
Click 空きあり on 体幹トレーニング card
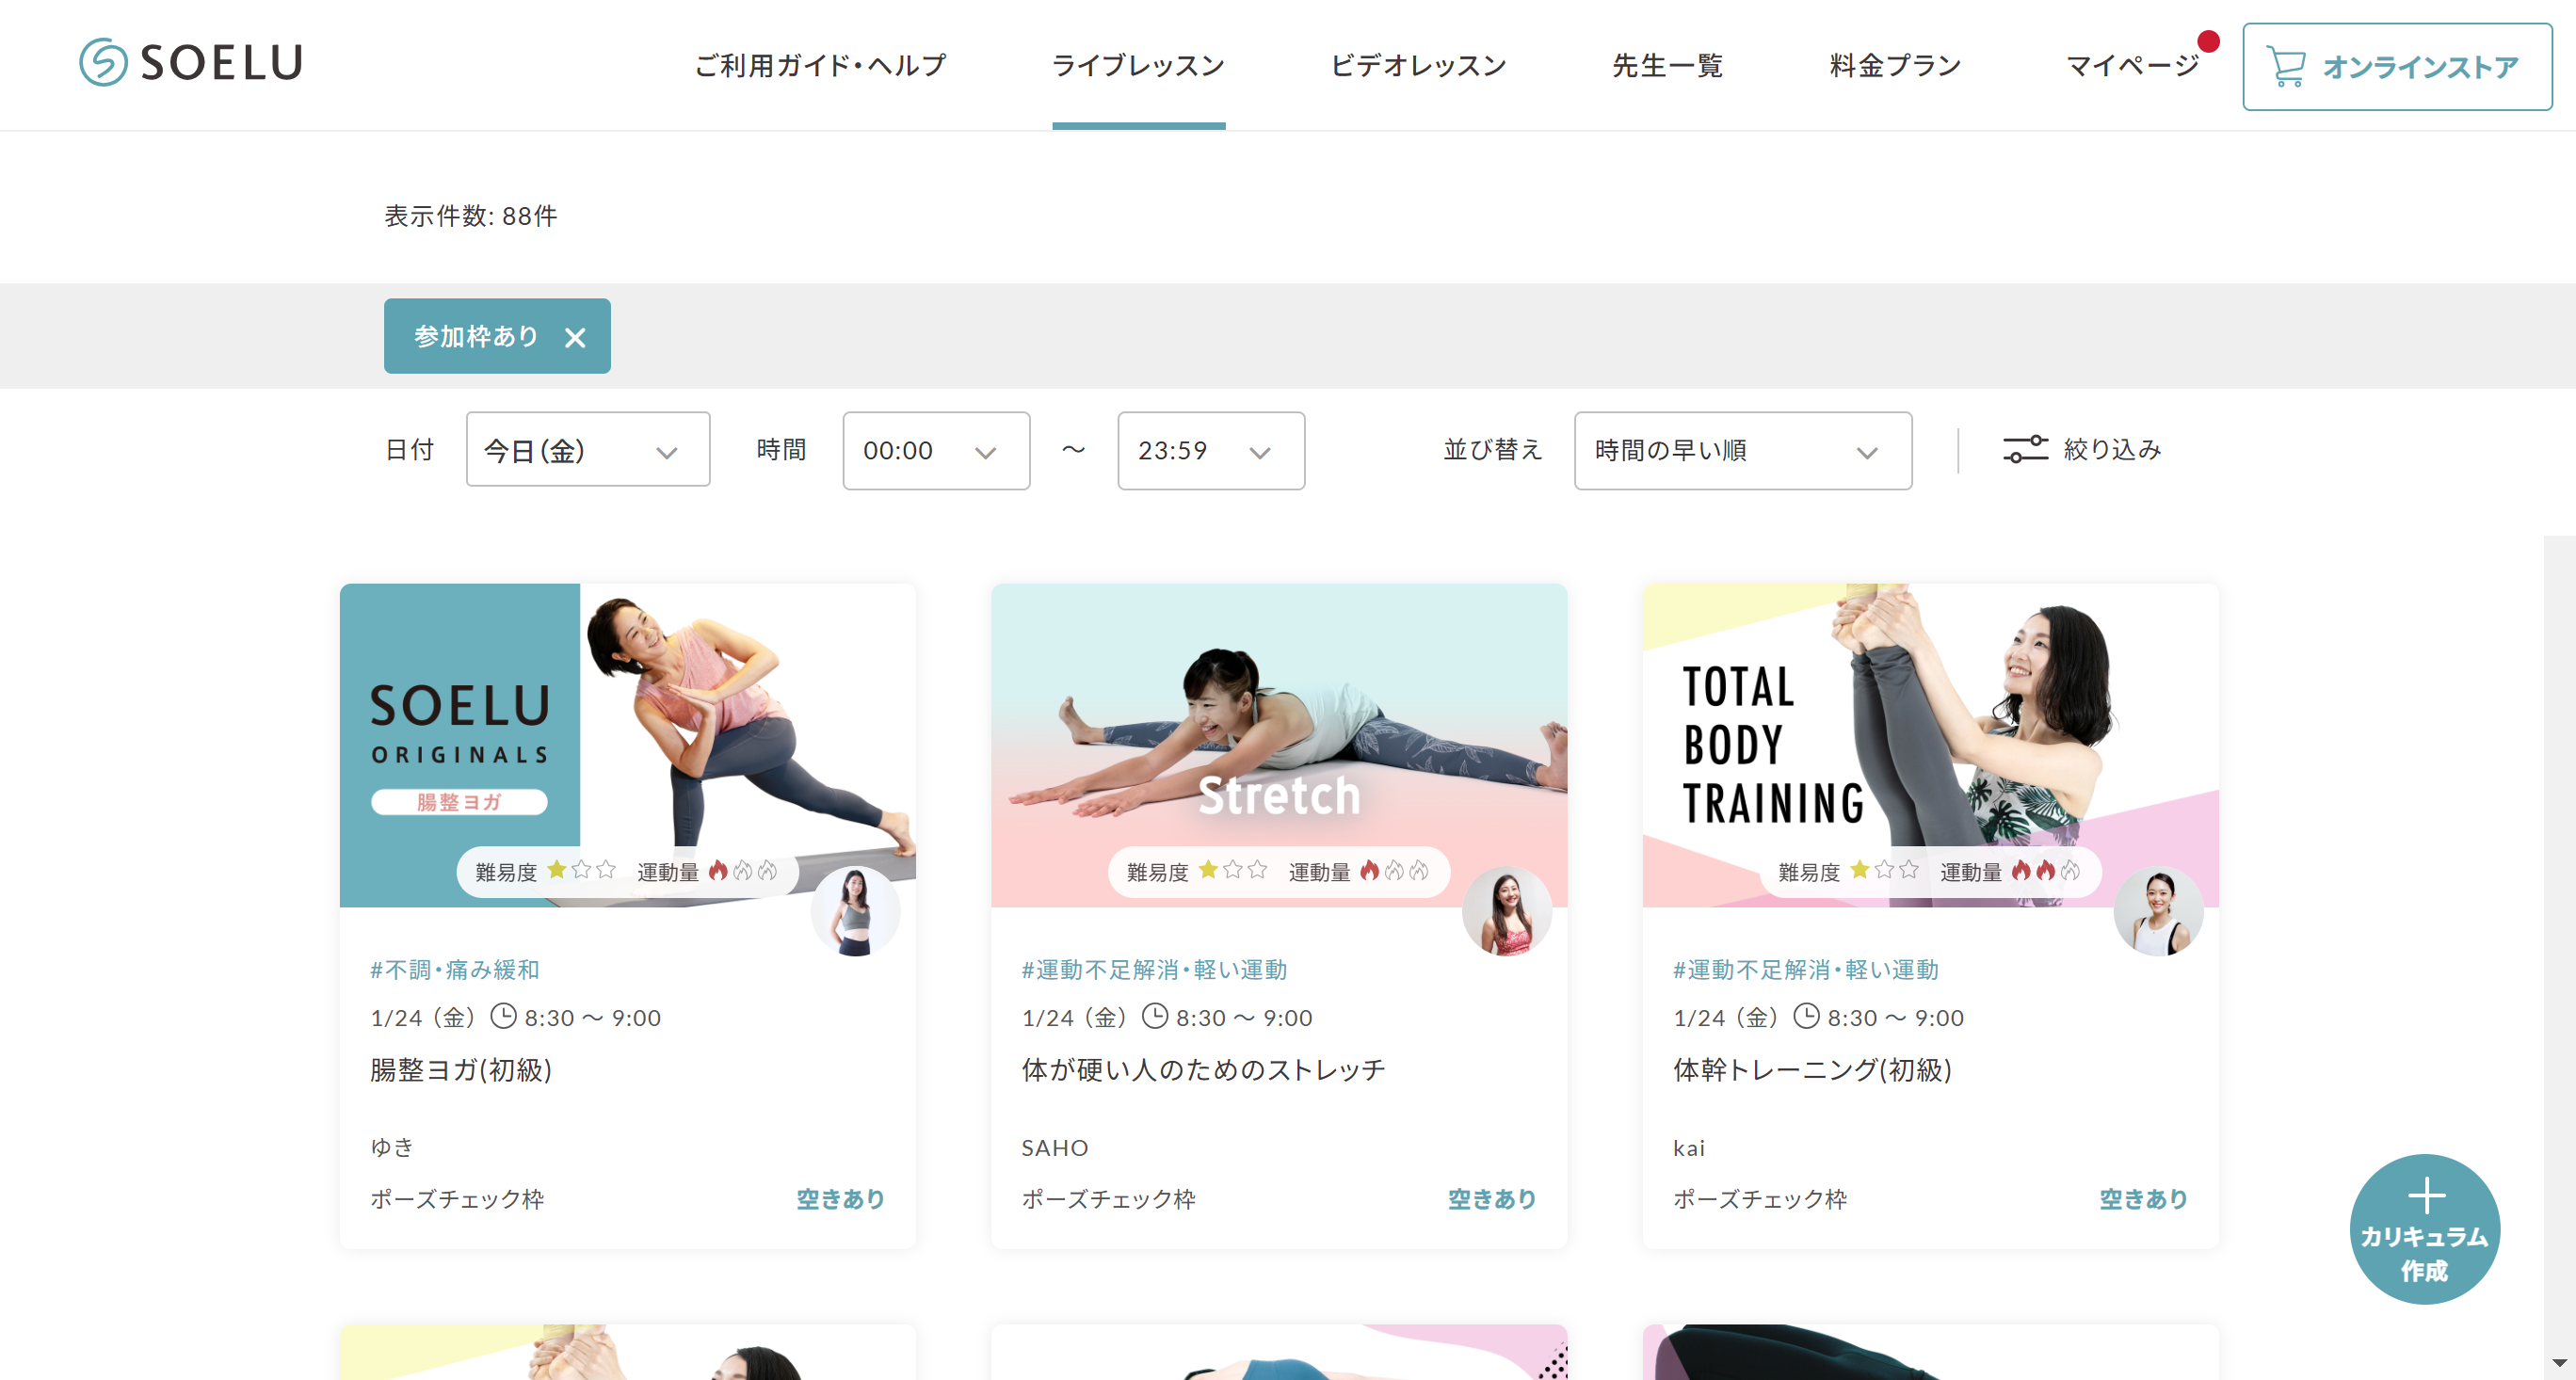pos(2142,1198)
